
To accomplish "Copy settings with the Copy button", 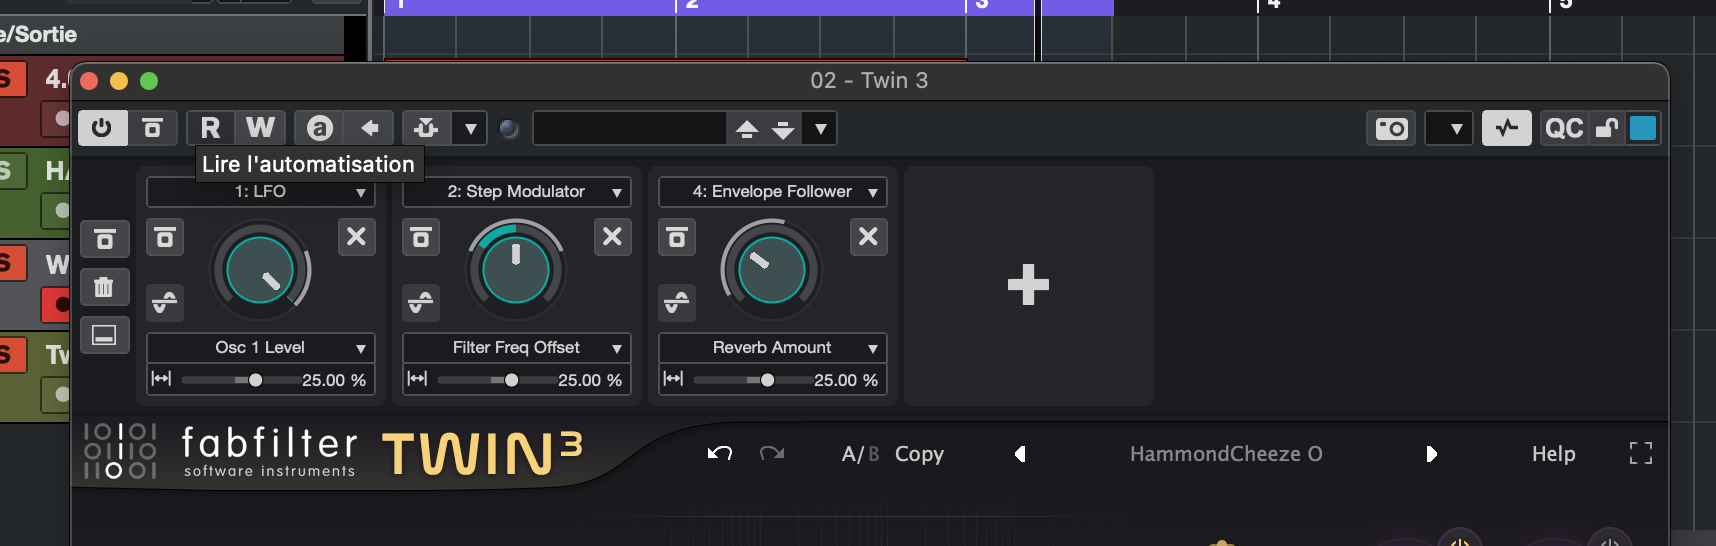I will pos(919,454).
